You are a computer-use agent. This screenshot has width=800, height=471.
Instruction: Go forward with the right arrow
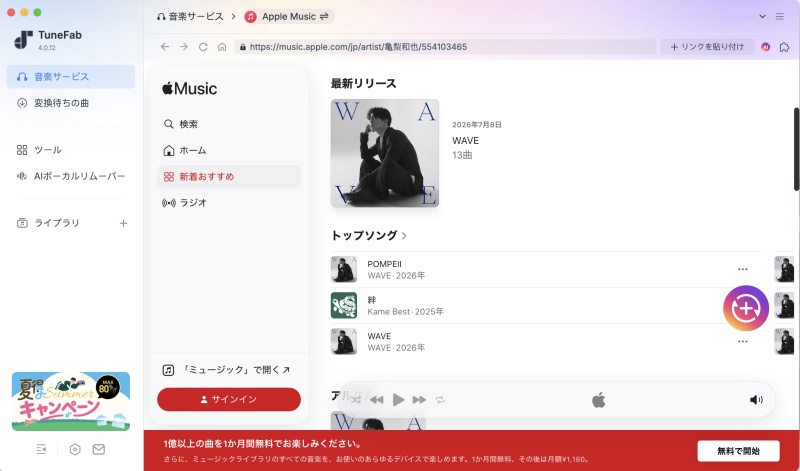[x=184, y=46]
